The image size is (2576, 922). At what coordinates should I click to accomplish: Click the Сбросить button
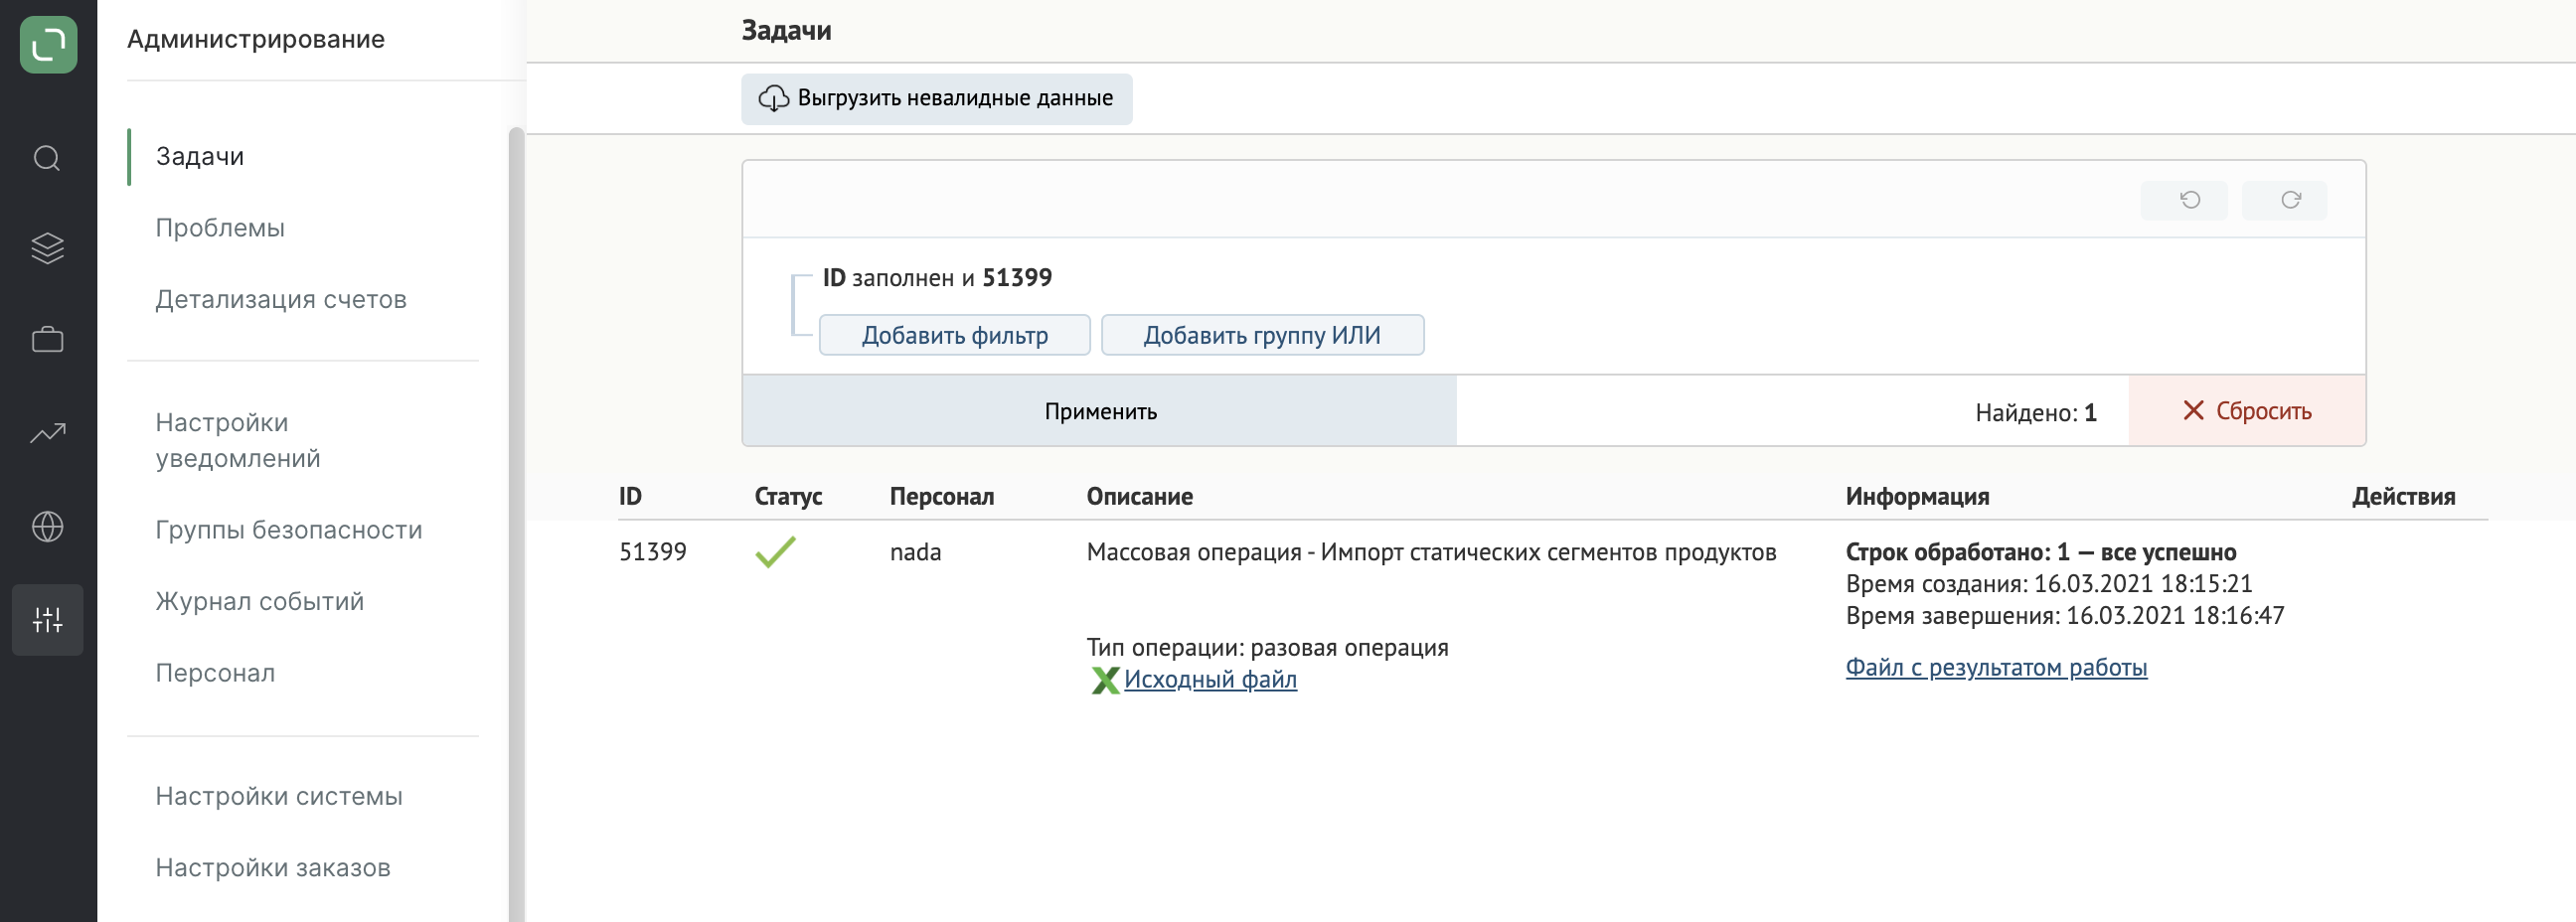pos(2247,411)
